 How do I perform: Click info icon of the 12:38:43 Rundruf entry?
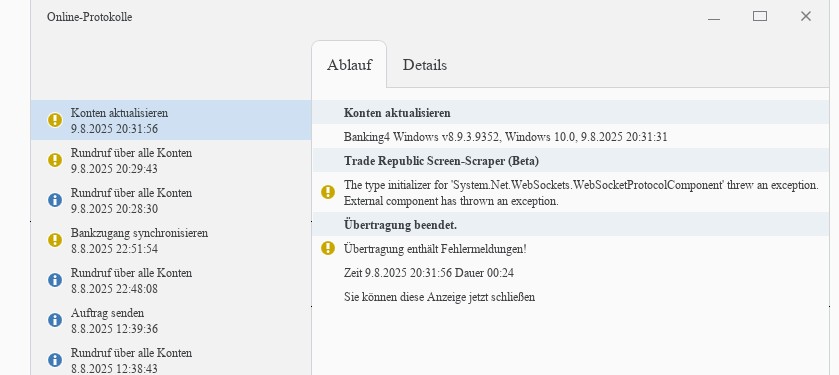55,360
